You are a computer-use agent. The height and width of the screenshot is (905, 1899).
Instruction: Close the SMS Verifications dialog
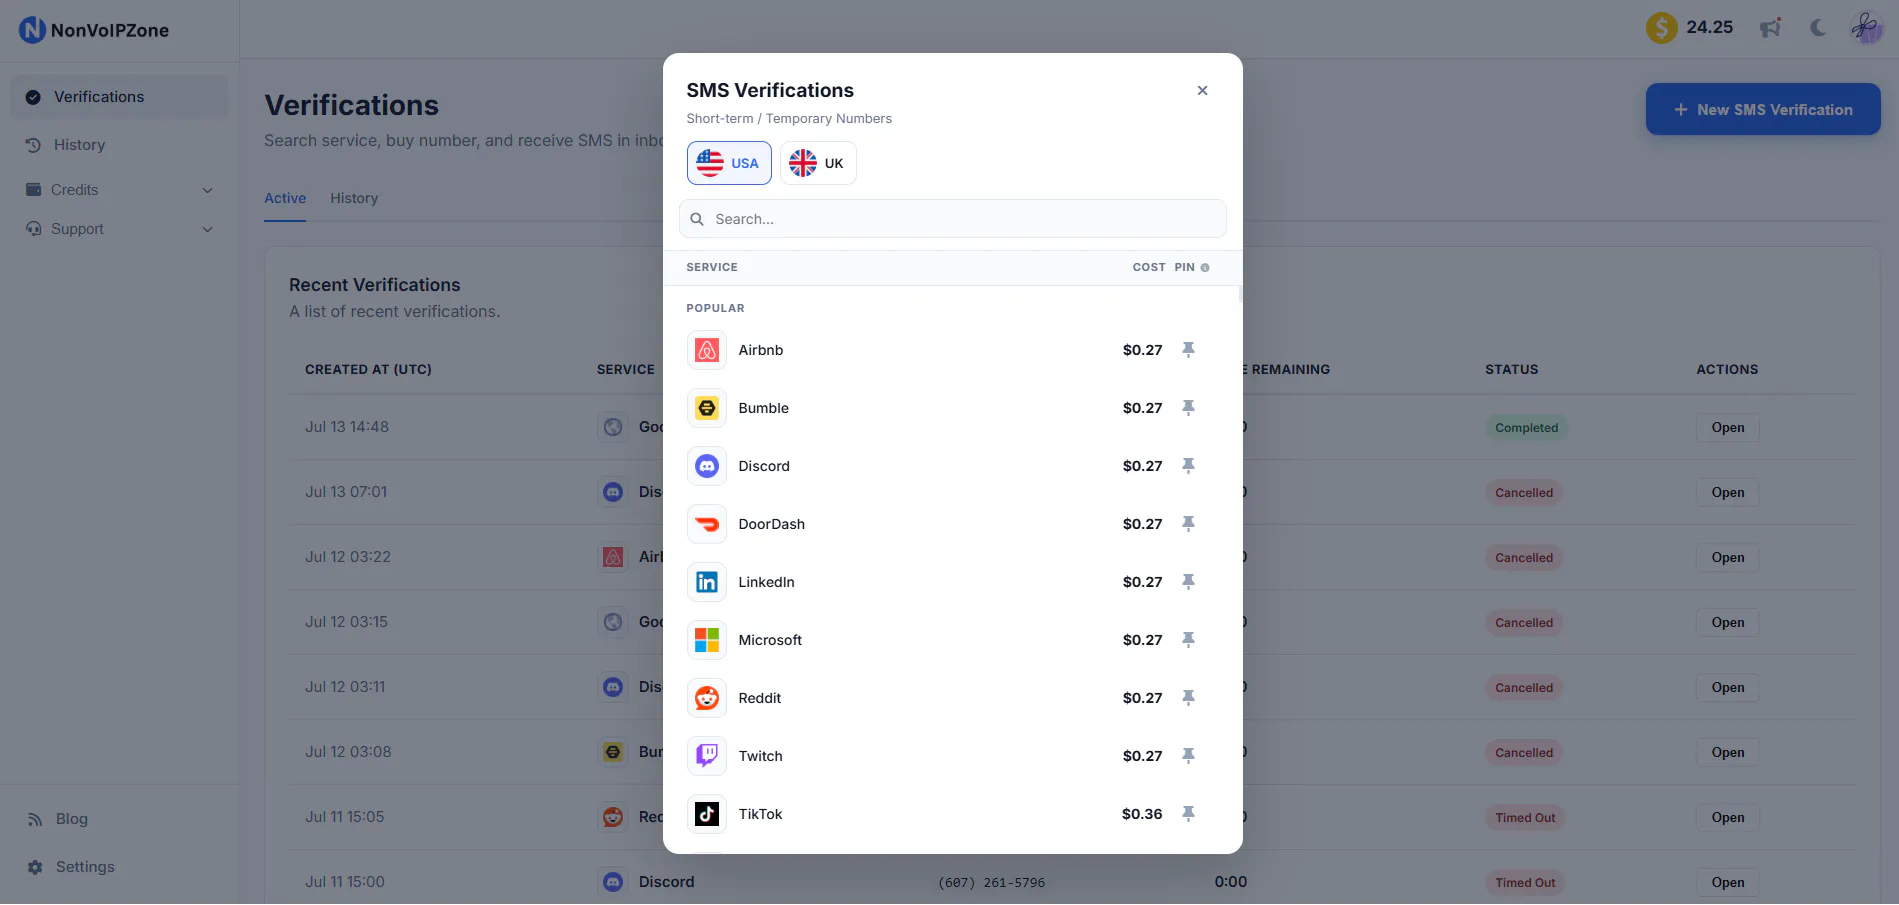(x=1202, y=91)
